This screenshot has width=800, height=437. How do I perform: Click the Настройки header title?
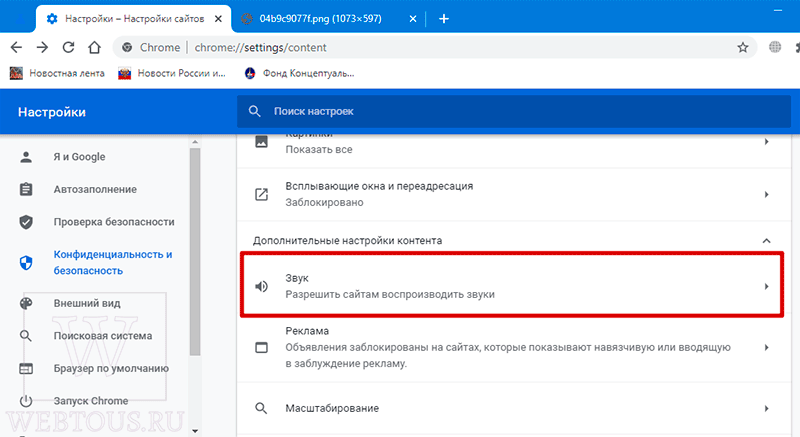click(x=52, y=112)
